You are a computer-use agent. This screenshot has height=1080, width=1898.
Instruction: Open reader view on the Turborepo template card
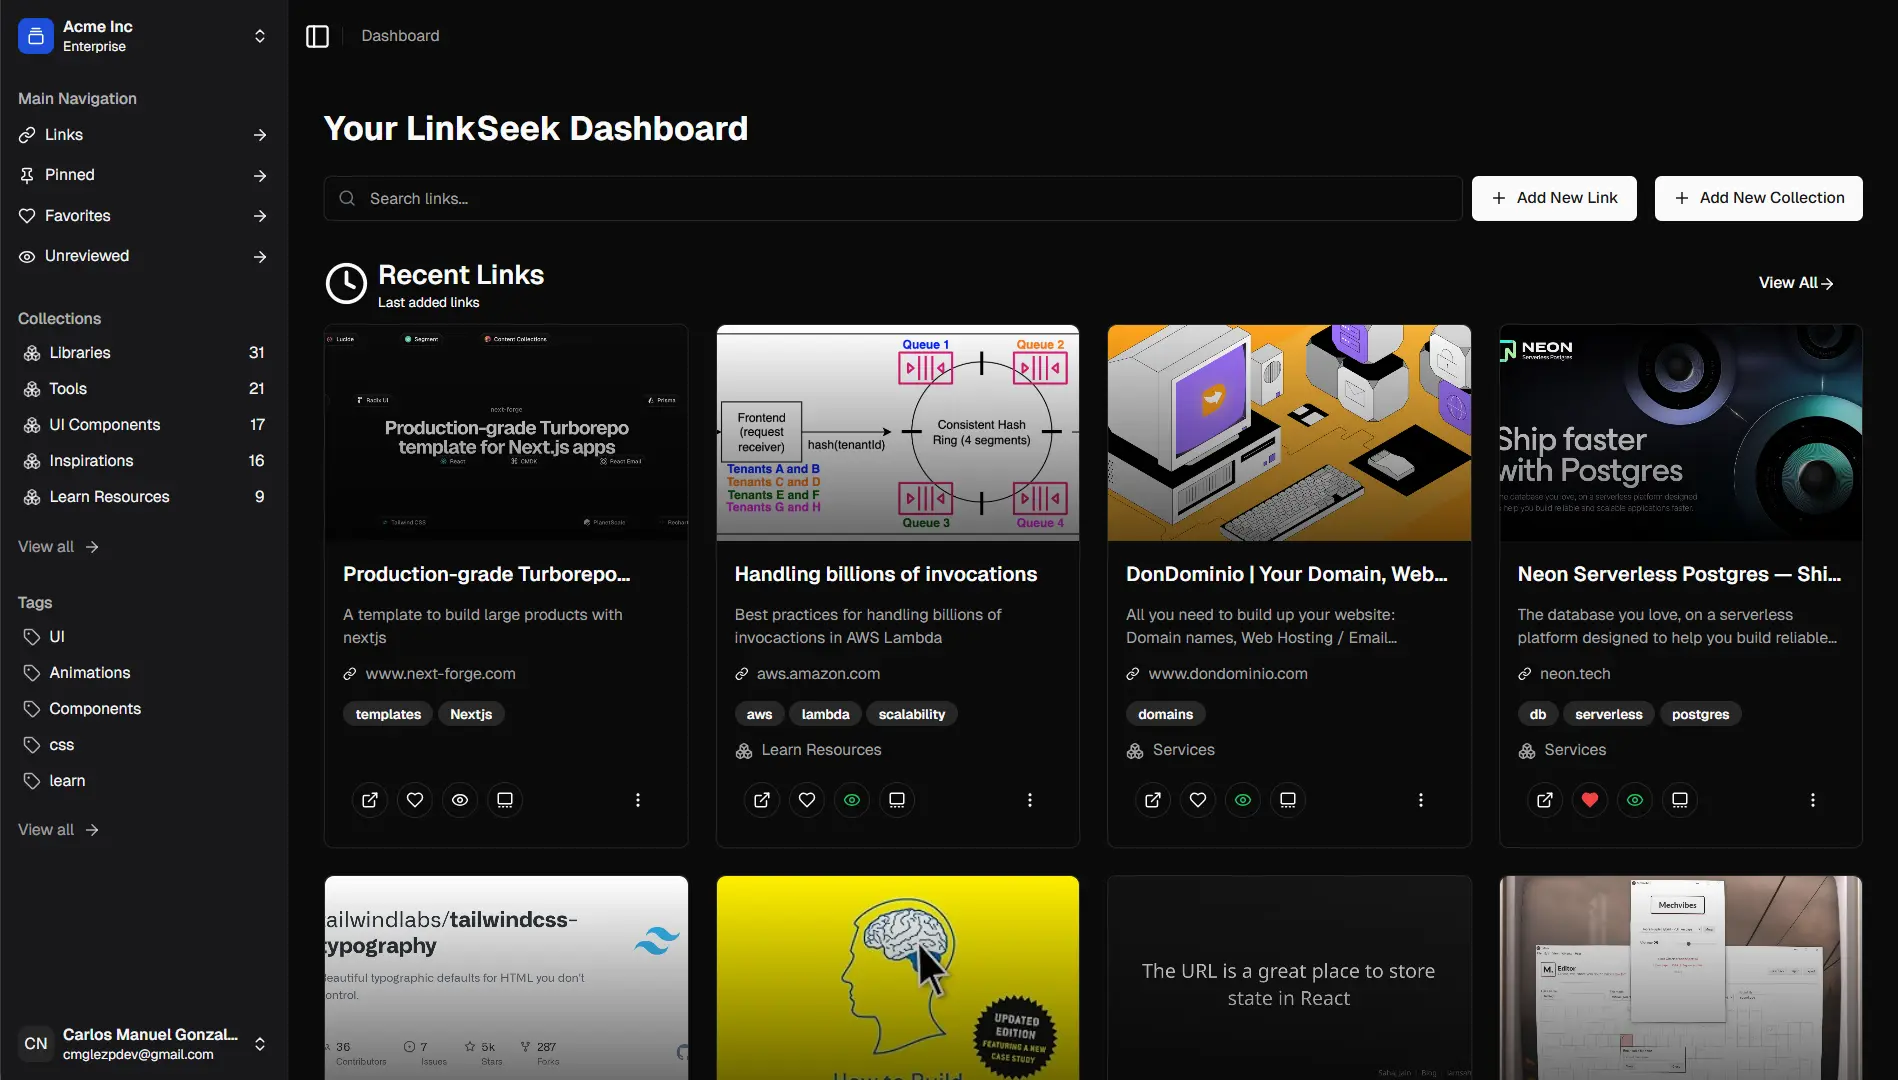[x=505, y=799]
